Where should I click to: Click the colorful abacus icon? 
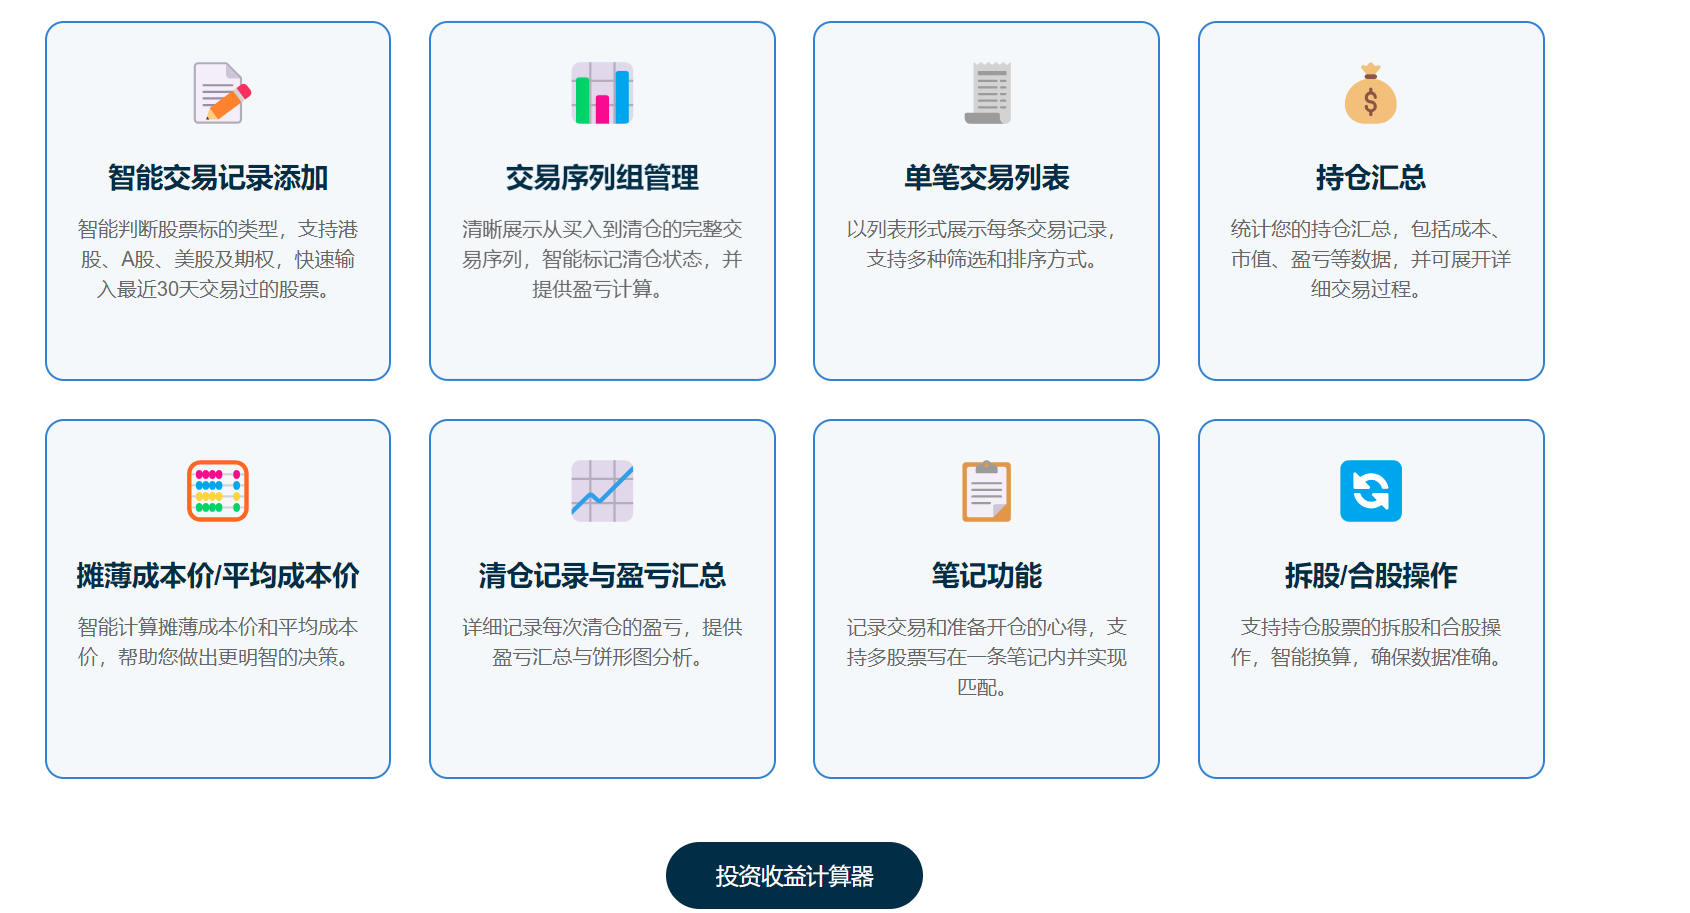[x=218, y=491]
